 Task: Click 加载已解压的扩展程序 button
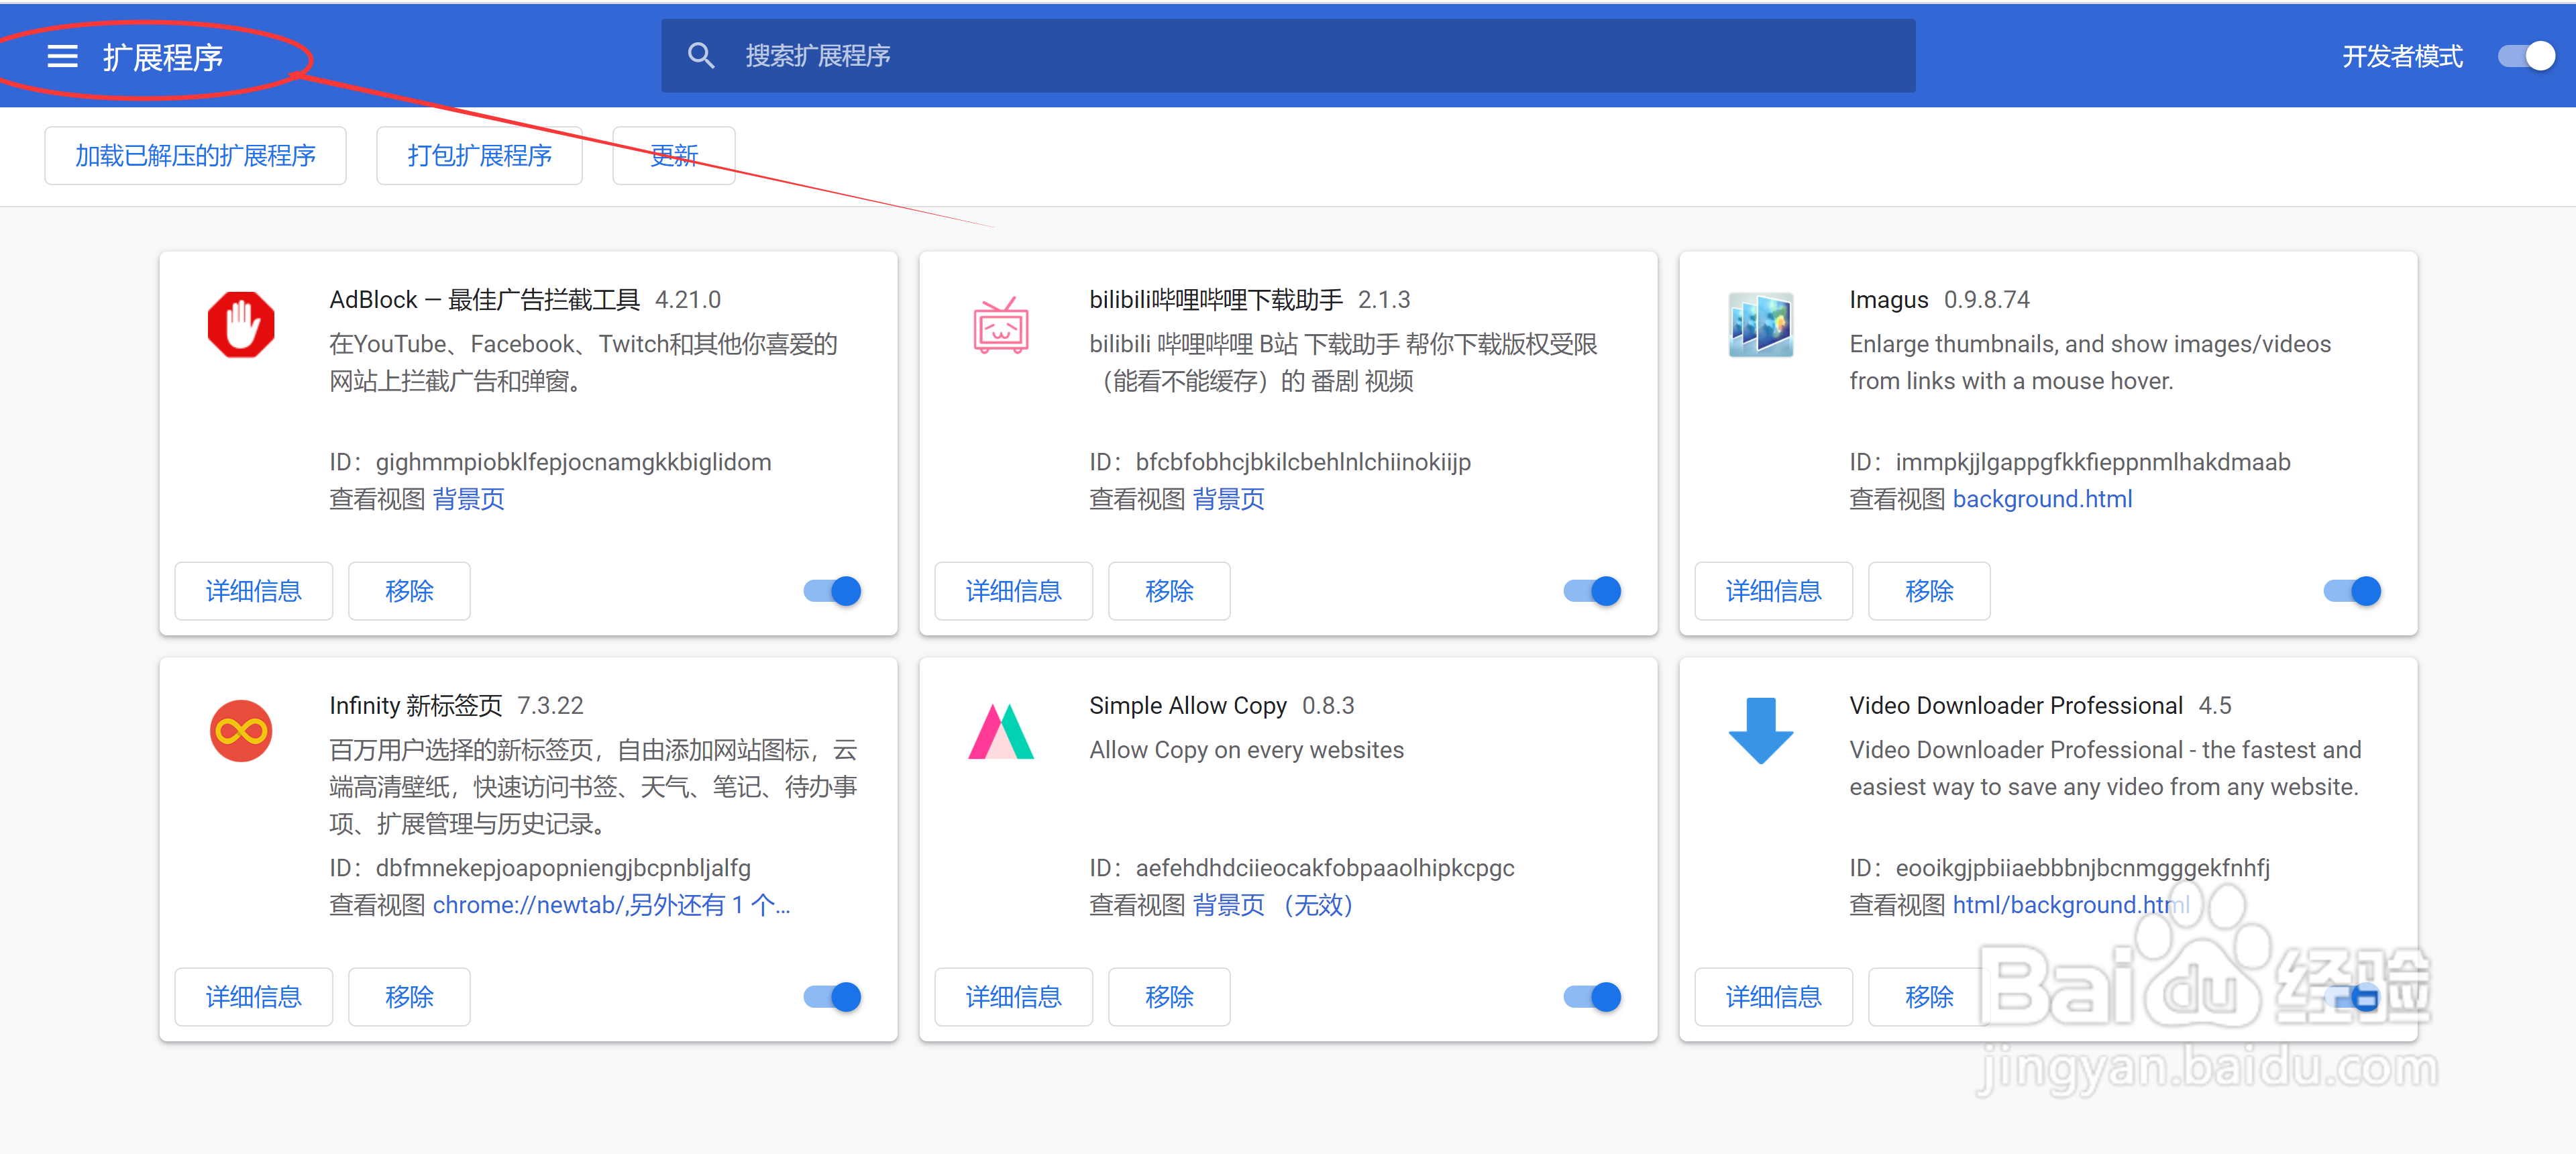195,156
